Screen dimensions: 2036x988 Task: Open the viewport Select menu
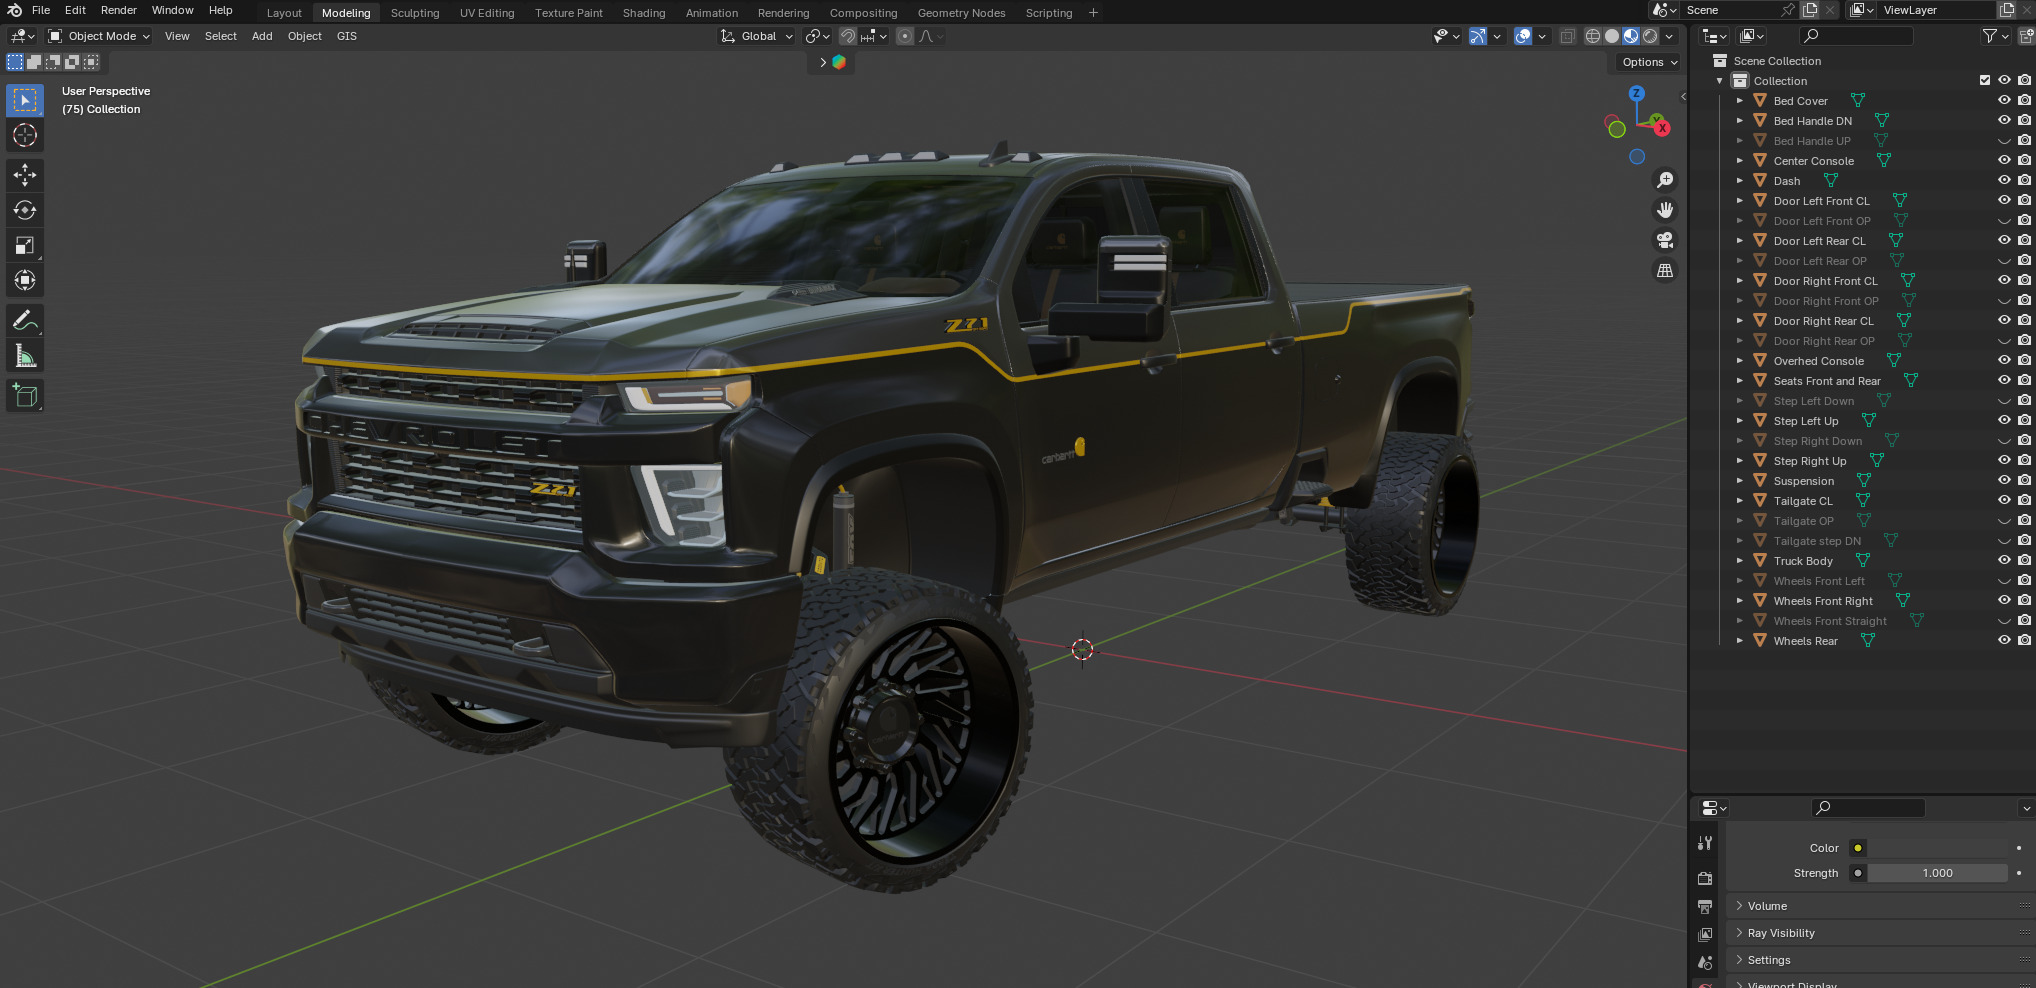[x=221, y=36]
